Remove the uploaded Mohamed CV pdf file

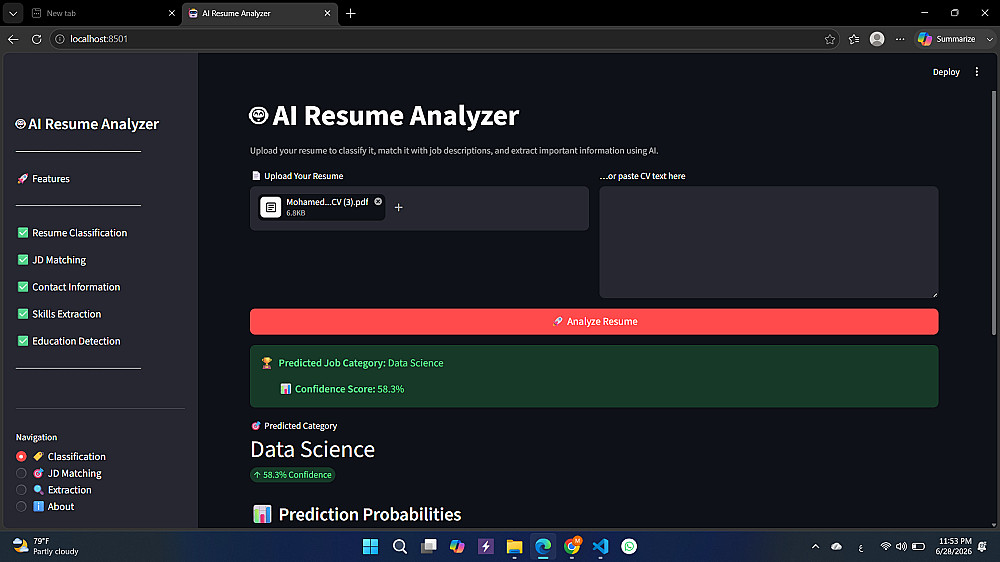point(378,202)
